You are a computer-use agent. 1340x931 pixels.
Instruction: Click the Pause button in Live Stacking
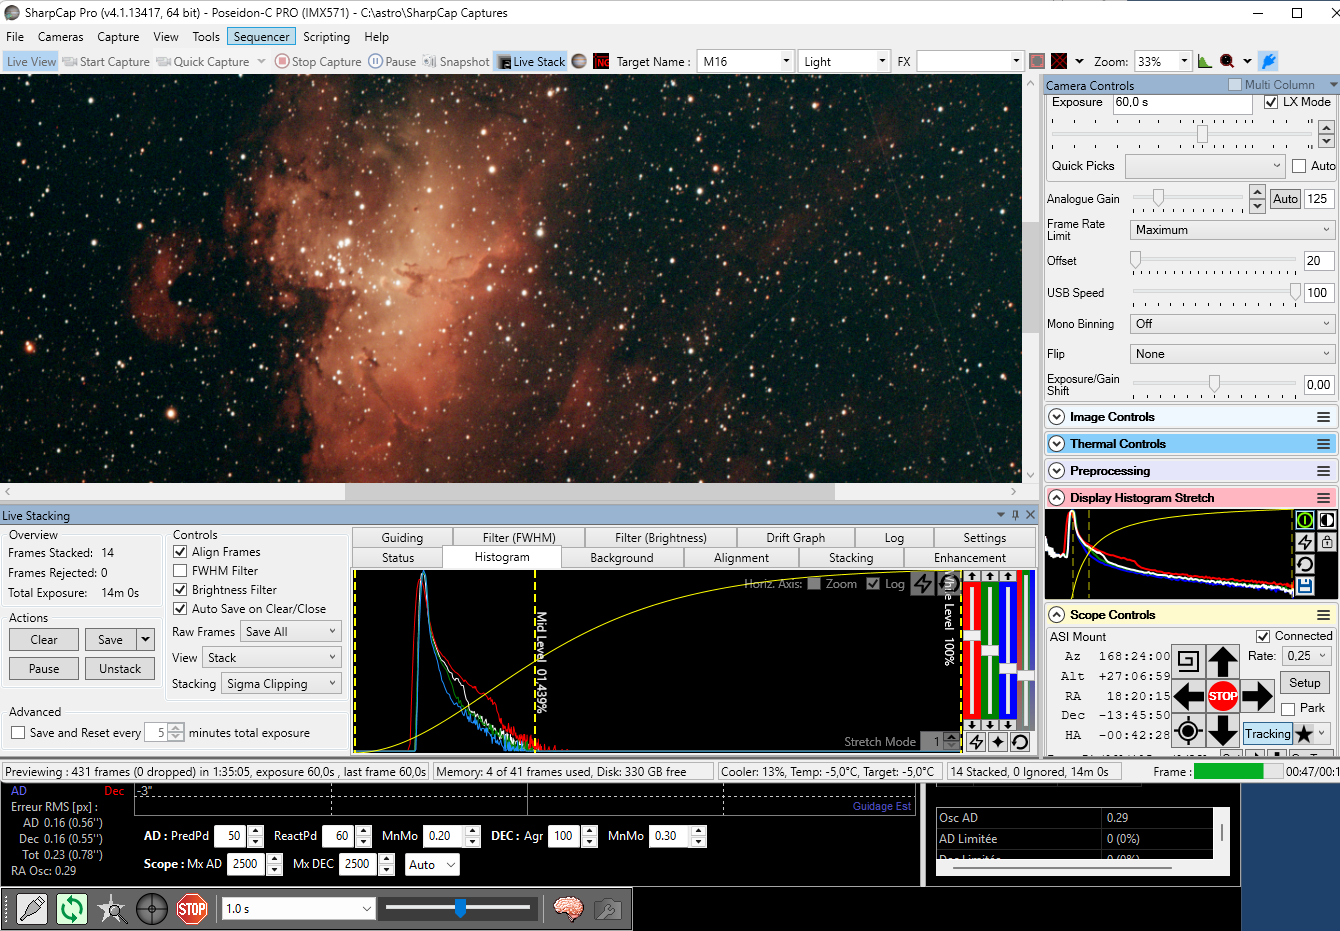click(44, 669)
